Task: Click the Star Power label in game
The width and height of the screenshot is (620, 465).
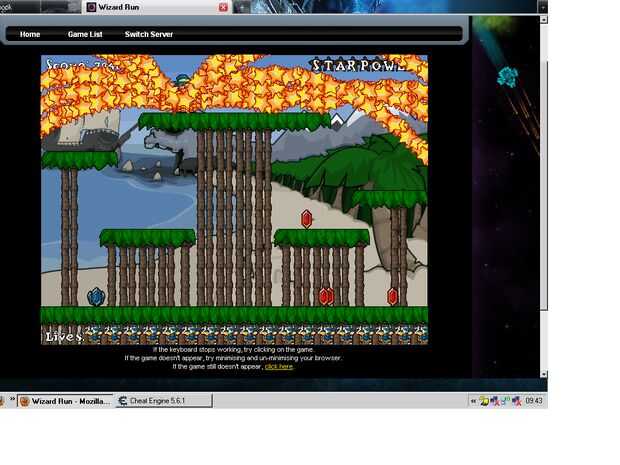Action: coord(359,66)
